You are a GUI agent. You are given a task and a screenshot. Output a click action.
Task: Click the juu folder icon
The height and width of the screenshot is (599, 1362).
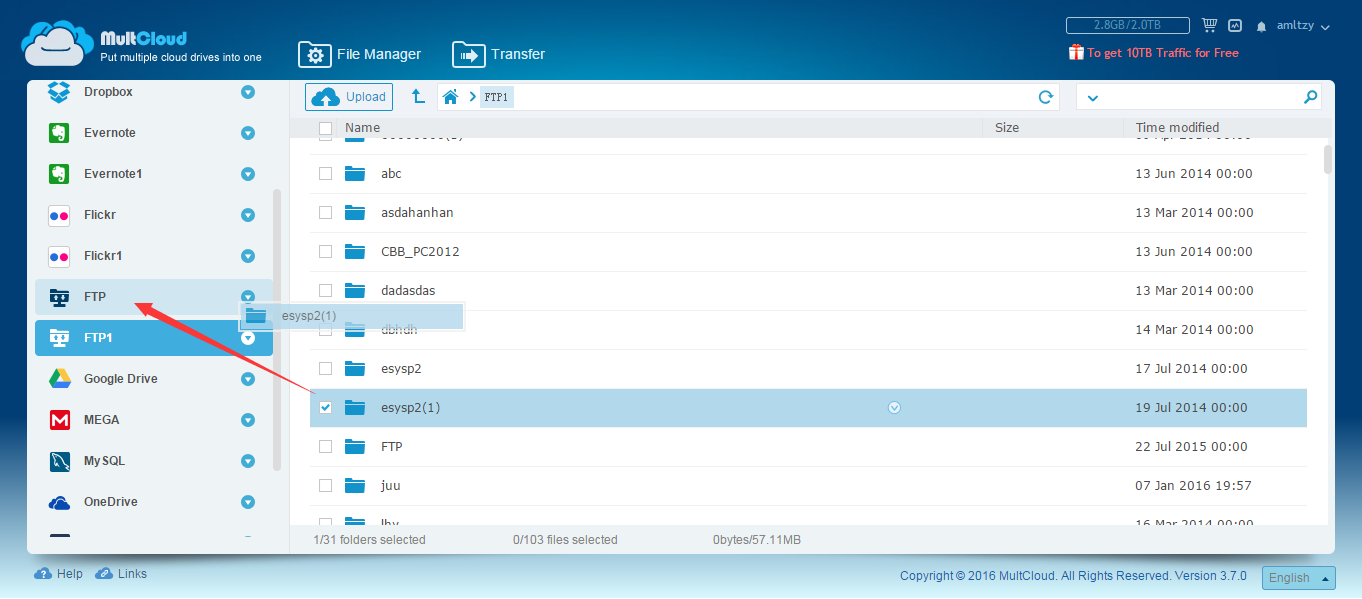click(355, 485)
